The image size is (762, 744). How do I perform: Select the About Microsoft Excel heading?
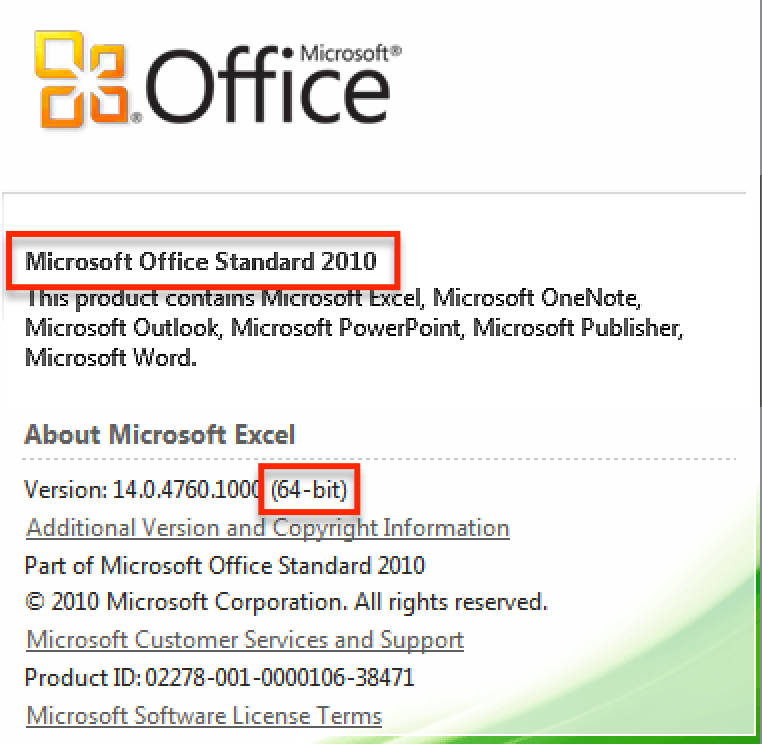(160, 435)
